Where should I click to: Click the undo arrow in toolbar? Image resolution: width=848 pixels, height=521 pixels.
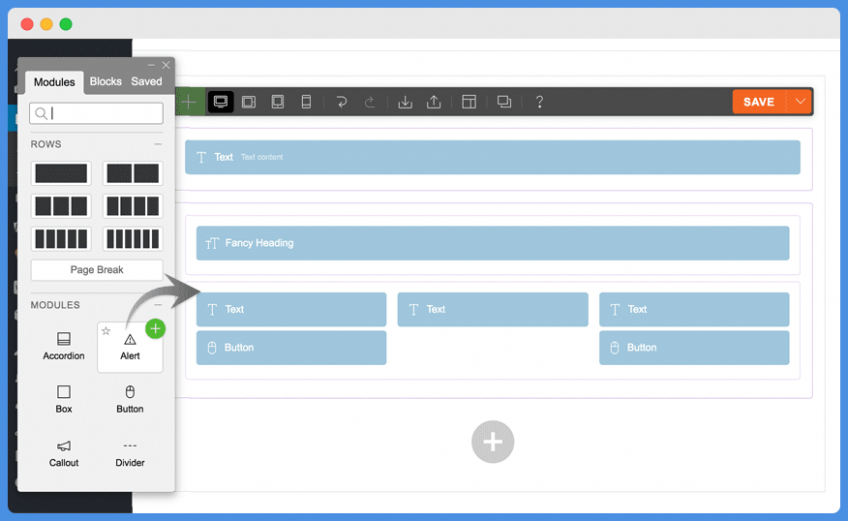coord(342,102)
